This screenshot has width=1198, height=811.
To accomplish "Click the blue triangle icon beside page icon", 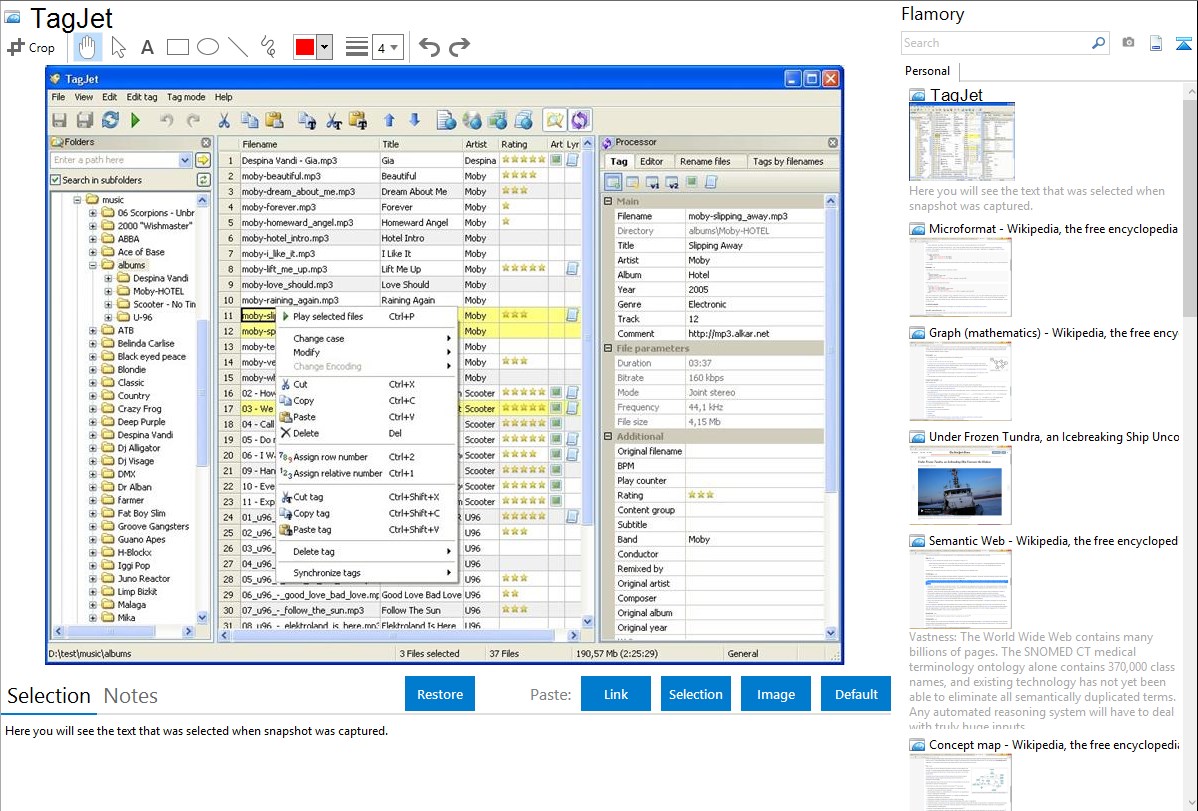I will point(1183,43).
